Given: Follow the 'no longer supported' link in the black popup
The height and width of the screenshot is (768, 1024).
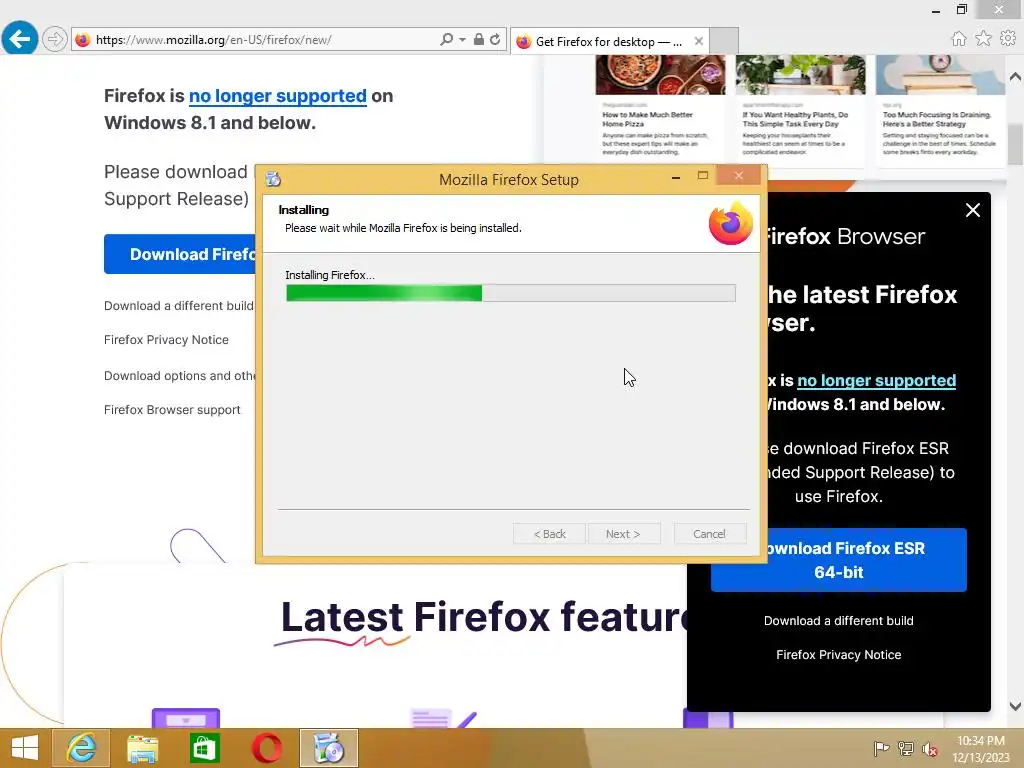Looking at the screenshot, I should 876,380.
